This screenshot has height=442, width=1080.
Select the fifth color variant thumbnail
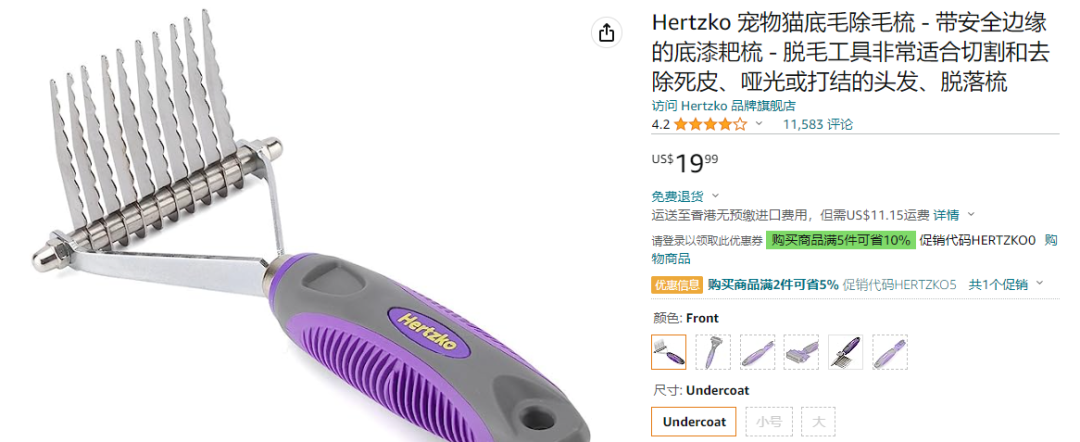click(845, 352)
